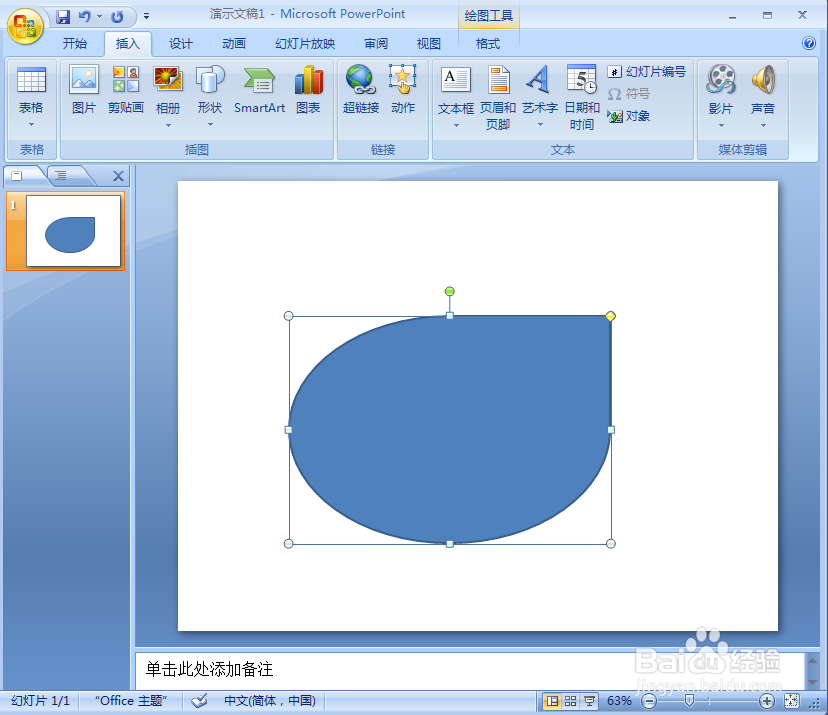Switch to the 动画 tab

233,43
